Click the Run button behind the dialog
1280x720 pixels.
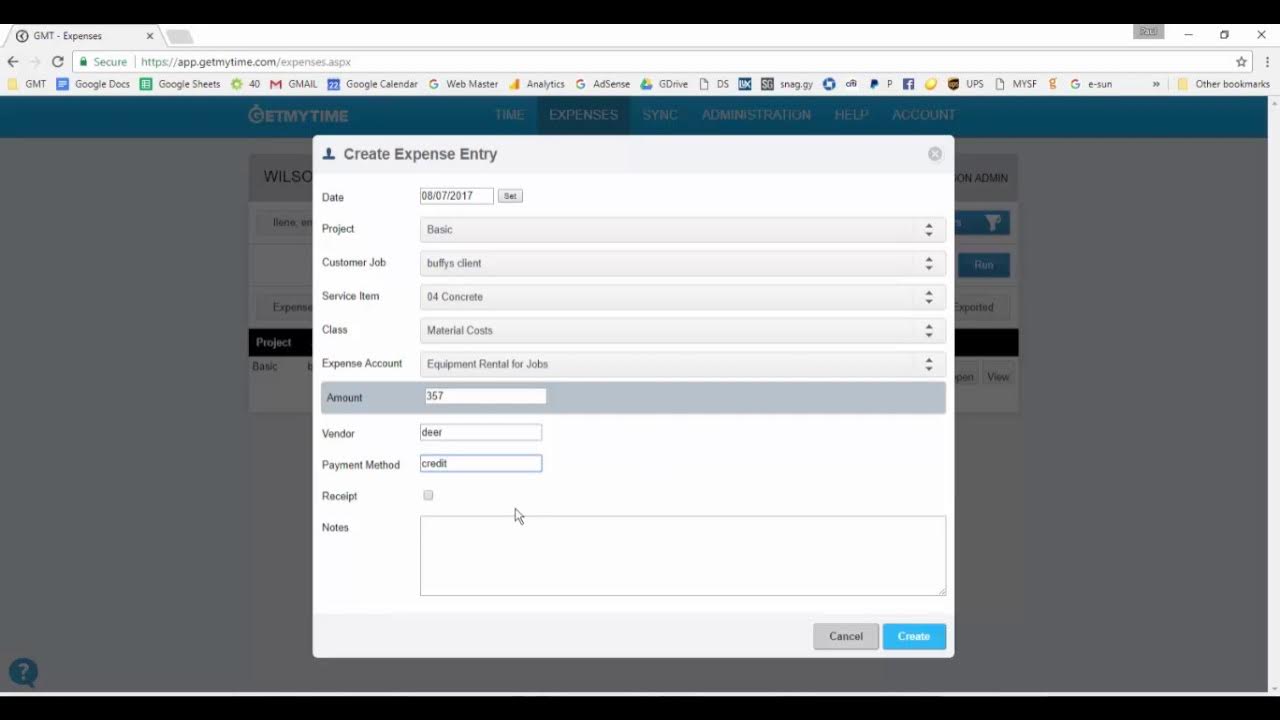(984, 265)
